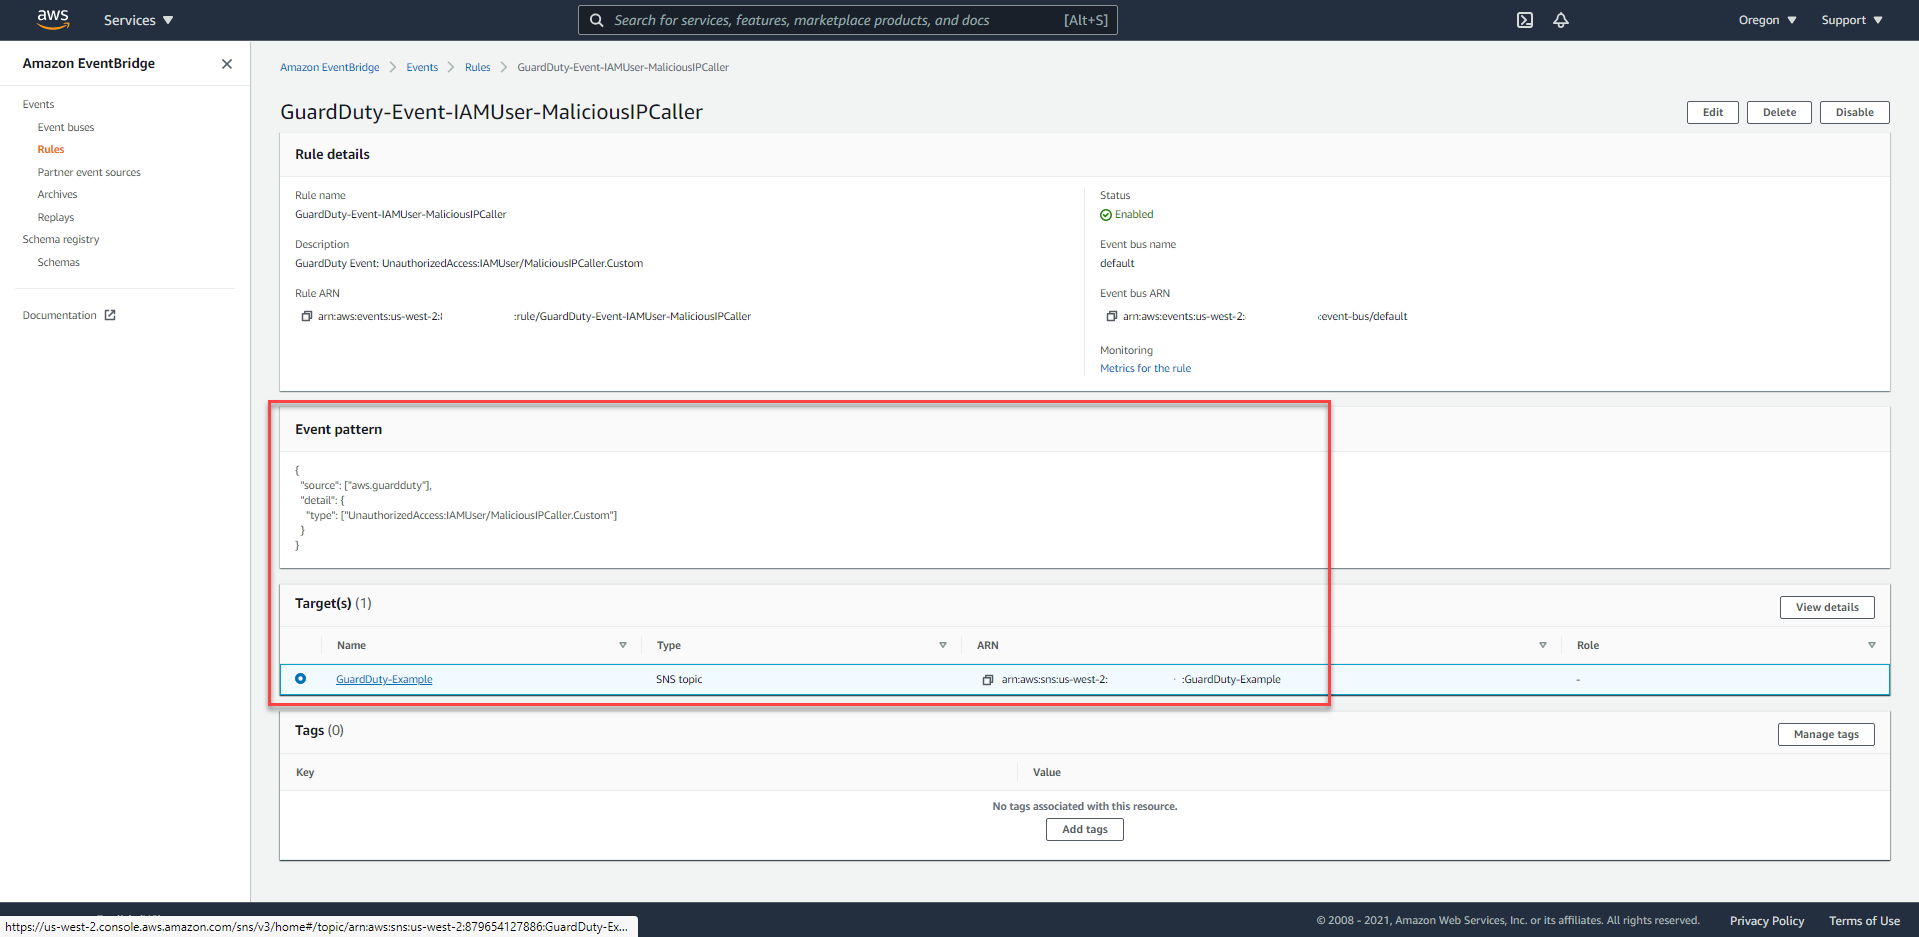Click Events section in sidebar
Screen dimensions: 1919x937
(x=39, y=104)
